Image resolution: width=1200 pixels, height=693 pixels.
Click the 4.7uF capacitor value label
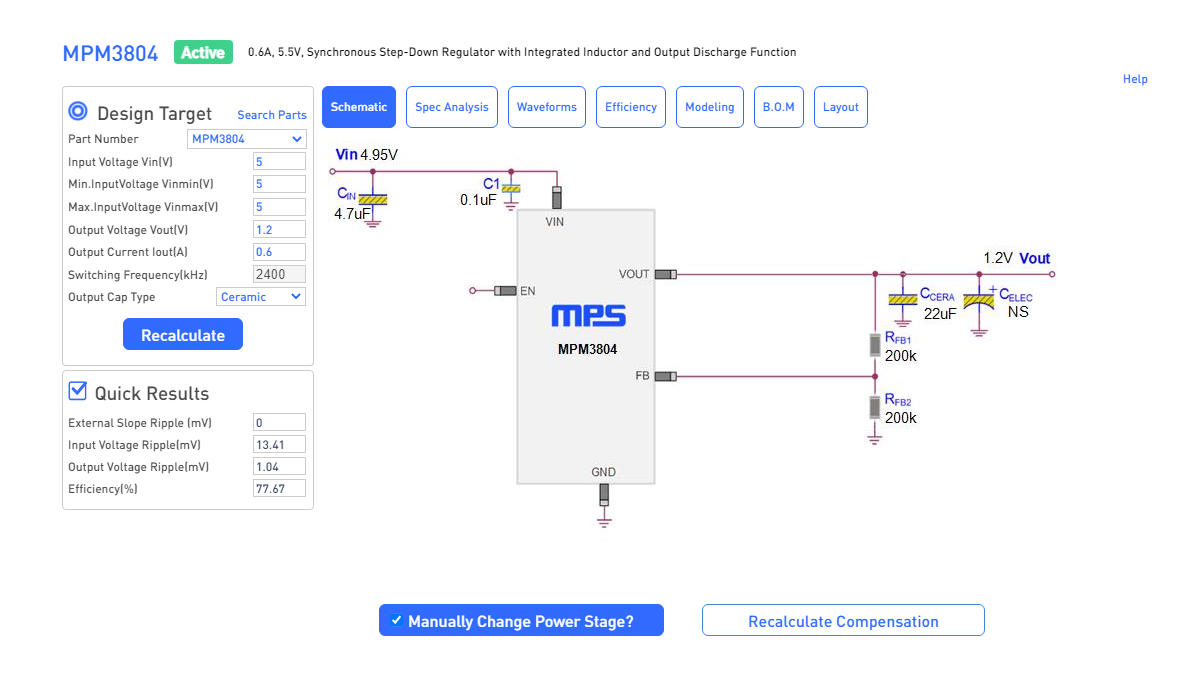353,214
